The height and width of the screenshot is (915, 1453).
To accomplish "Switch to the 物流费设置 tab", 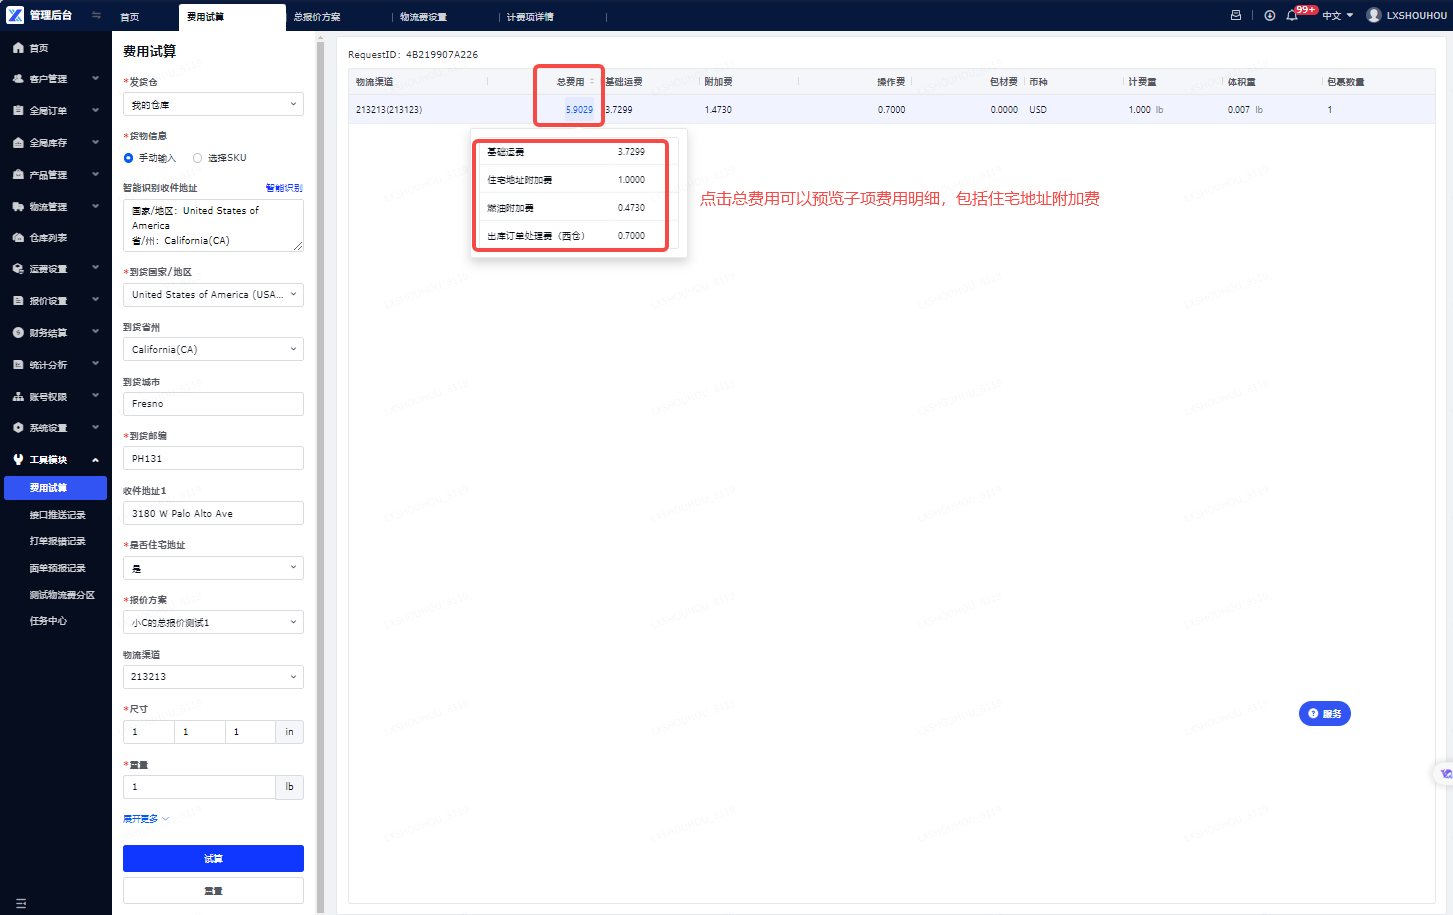I will click(423, 17).
